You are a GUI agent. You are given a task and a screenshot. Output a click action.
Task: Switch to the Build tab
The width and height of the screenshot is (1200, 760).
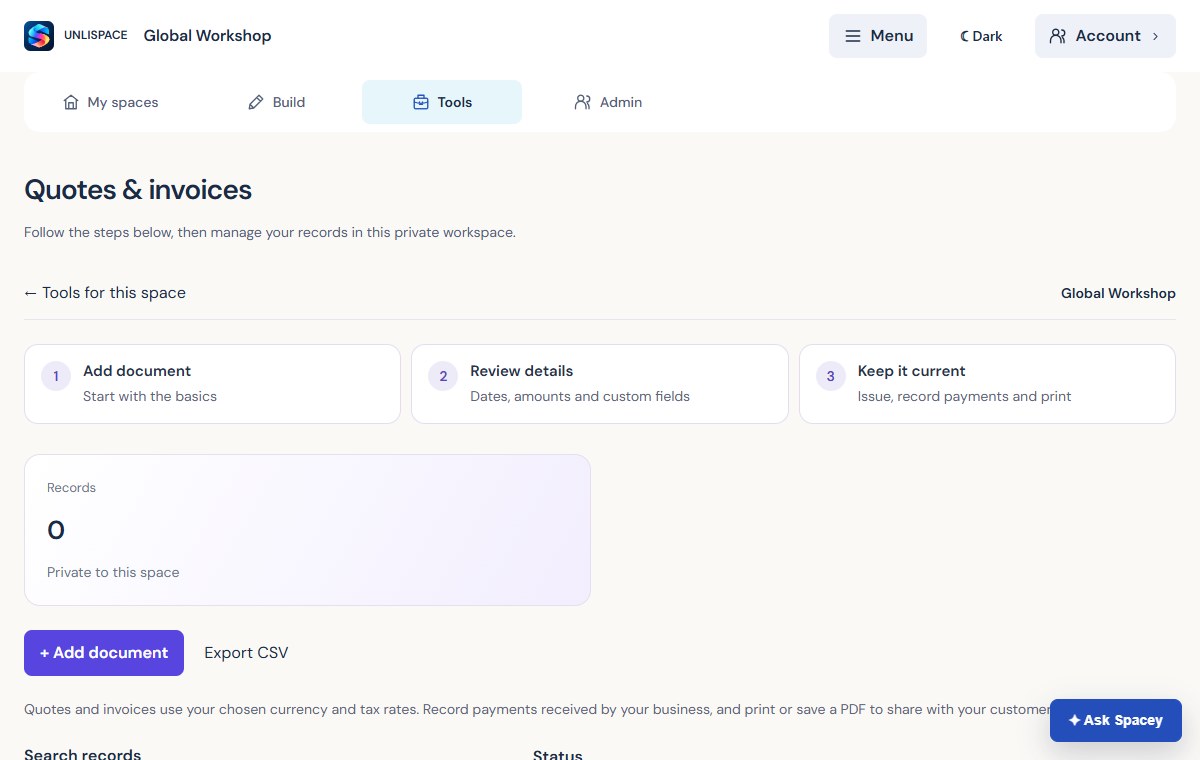click(277, 102)
